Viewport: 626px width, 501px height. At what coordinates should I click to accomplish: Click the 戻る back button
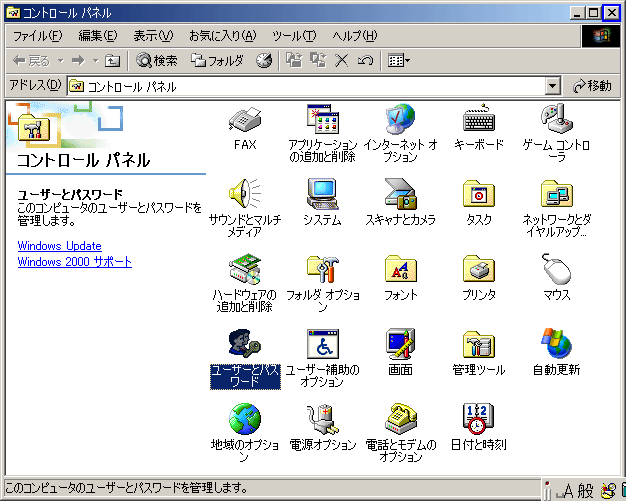32,61
